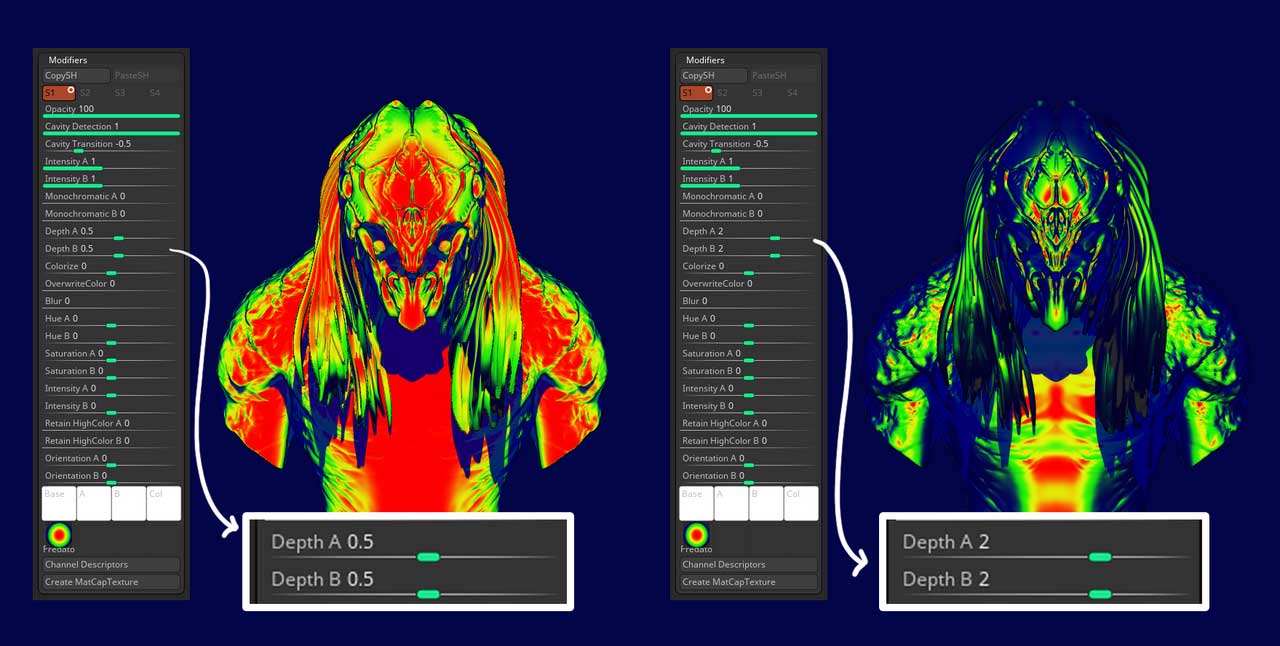
Task: Click the OverwriteColor slider in the left panel
Action: click(x=111, y=285)
